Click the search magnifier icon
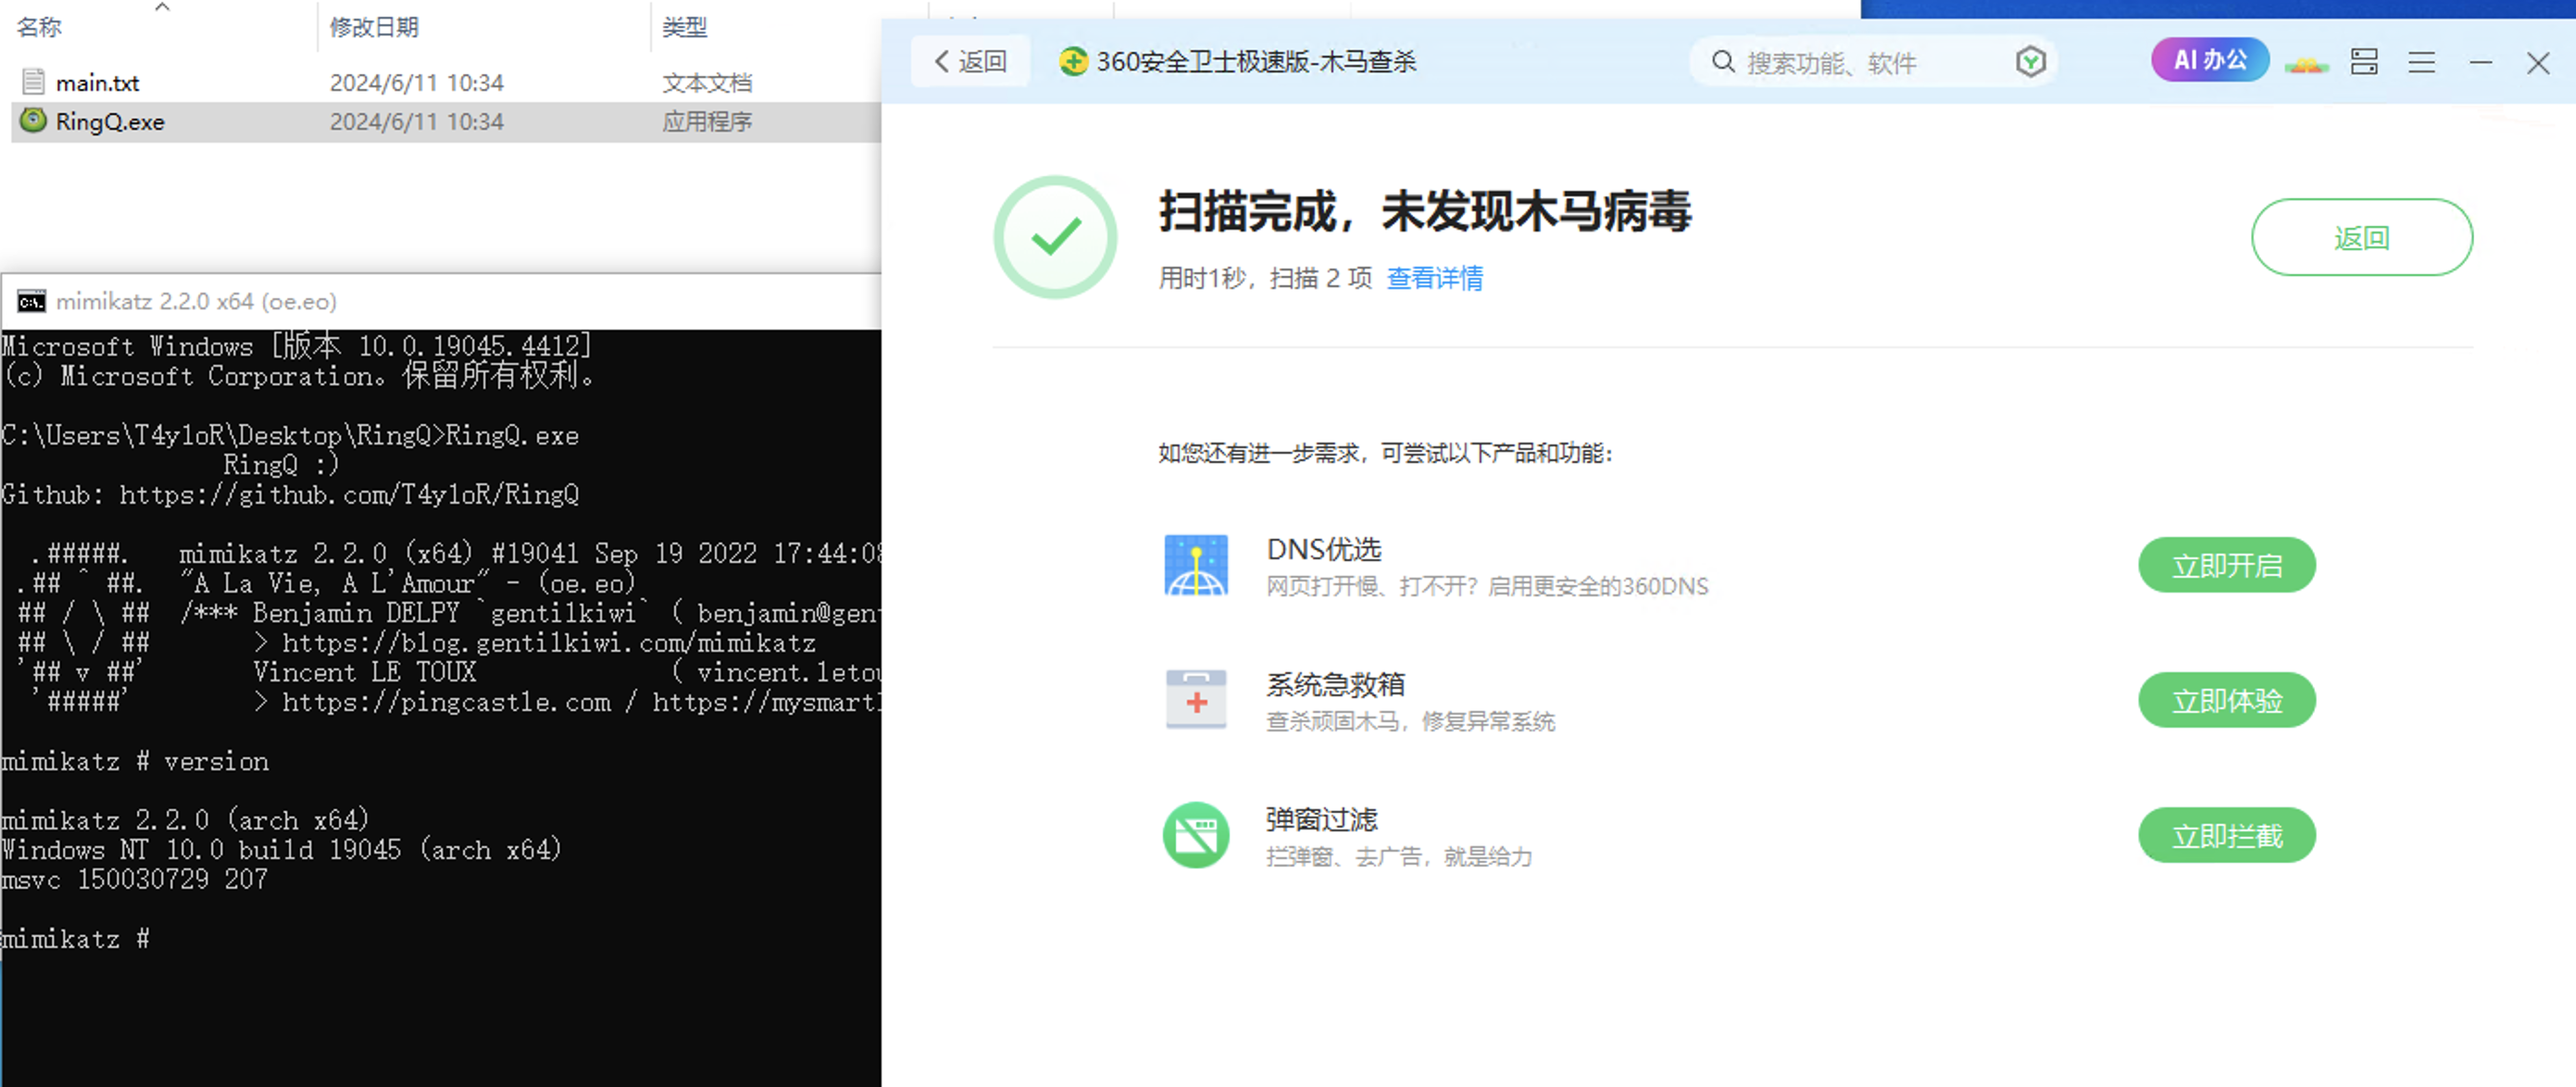Viewport: 2576px width, 1087px height. point(1722,62)
